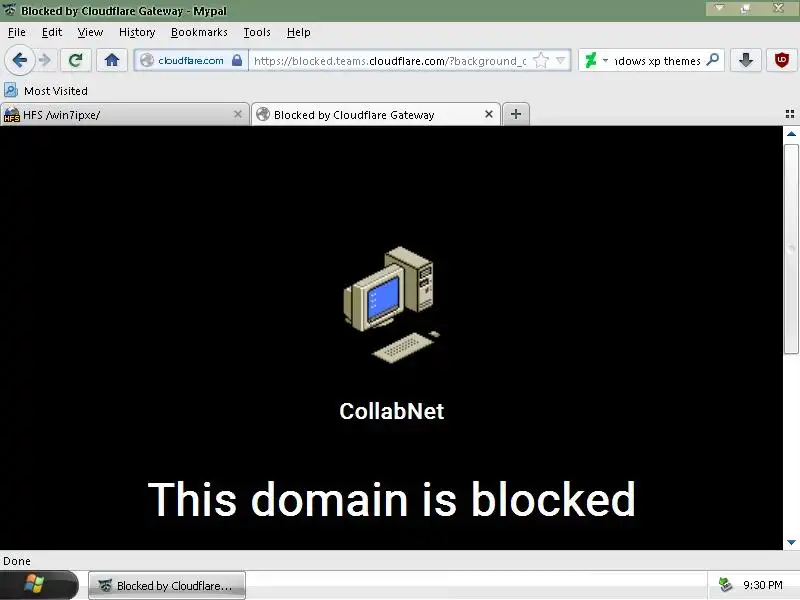This screenshot has width=800, height=600.
Task: Reload page with the green refresh icon
Action: [x=76, y=60]
